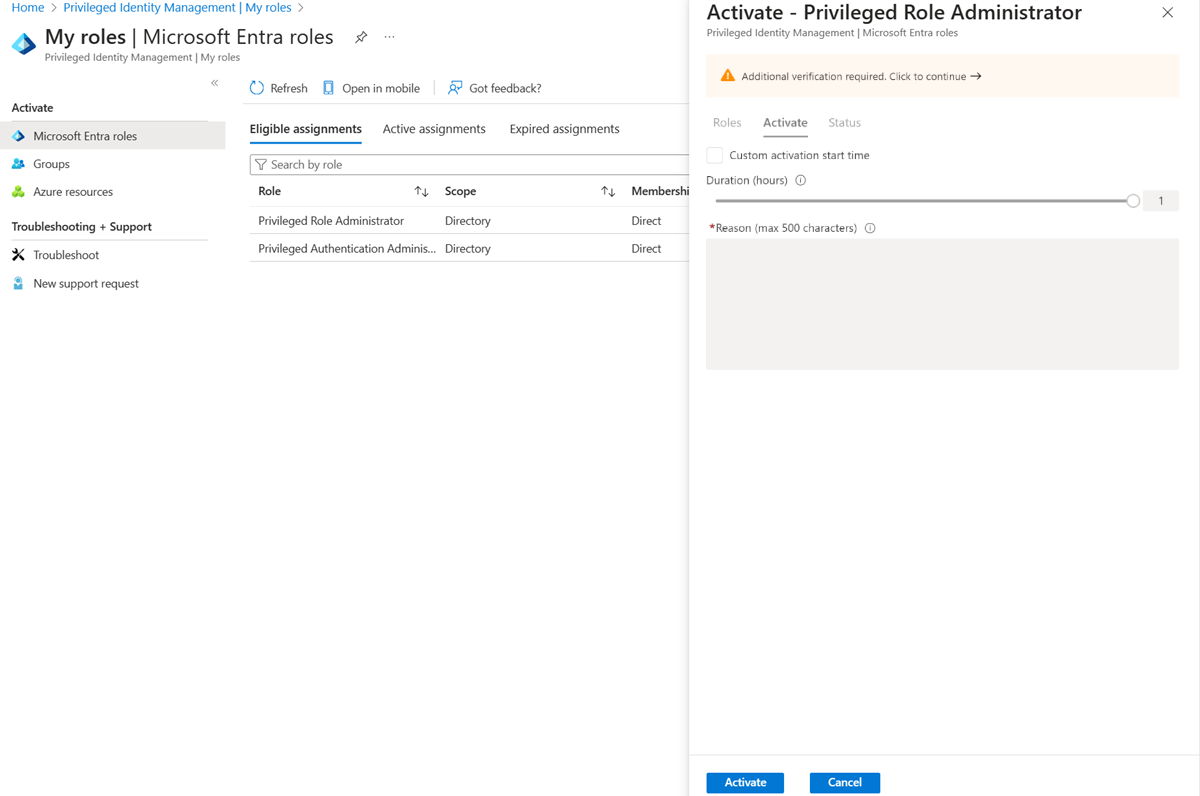Collapse the left navigation pane
Screen dimensions: 1200x796
(214, 83)
